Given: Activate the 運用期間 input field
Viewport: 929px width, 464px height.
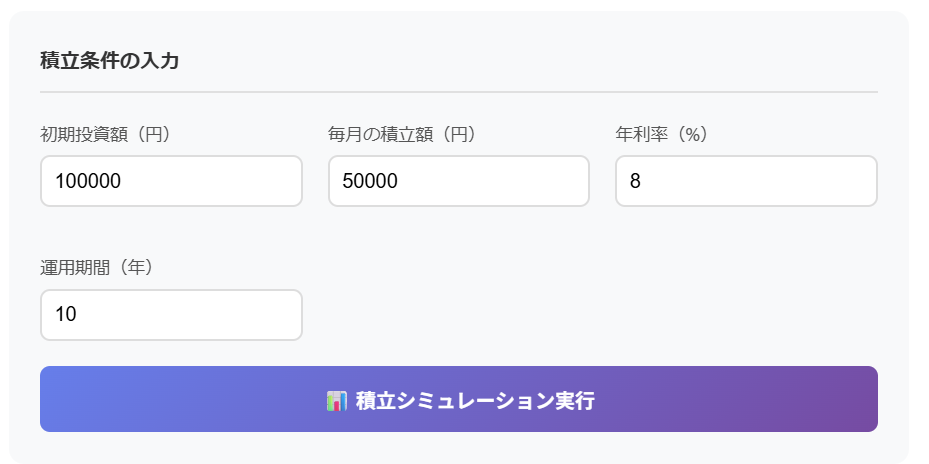Looking at the screenshot, I should 171,315.
